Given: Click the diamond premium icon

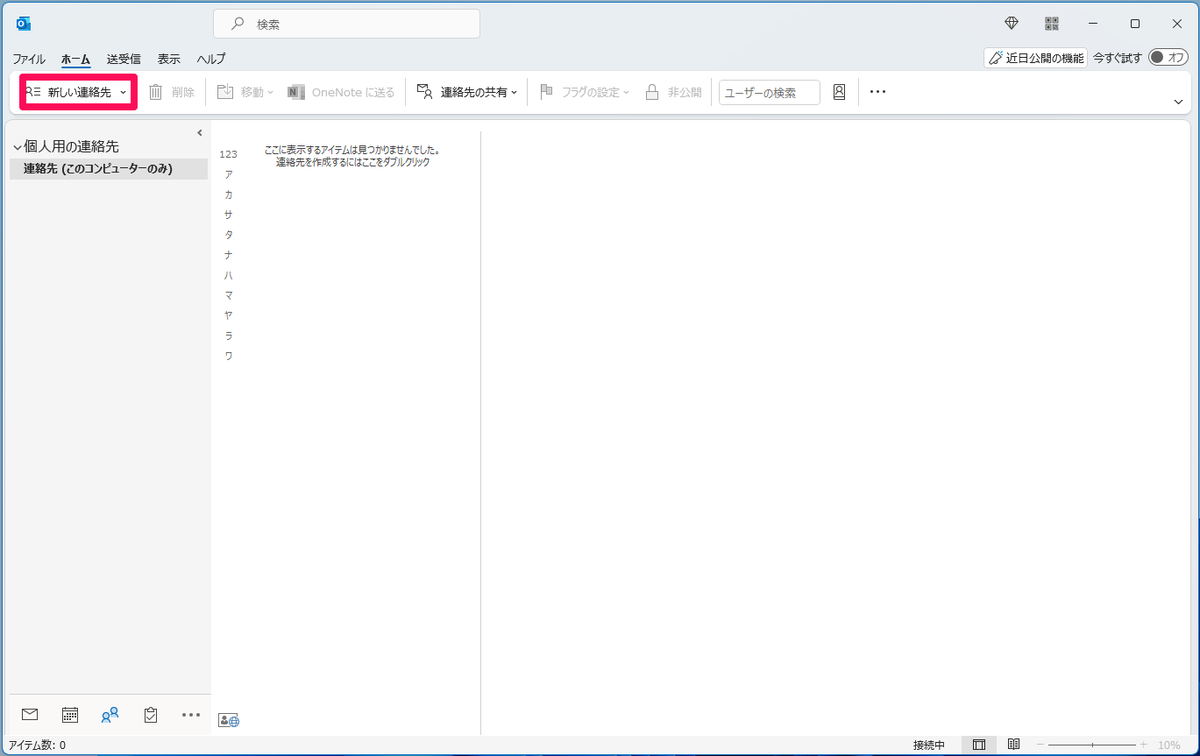Looking at the screenshot, I should click(x=1012, y=23).
